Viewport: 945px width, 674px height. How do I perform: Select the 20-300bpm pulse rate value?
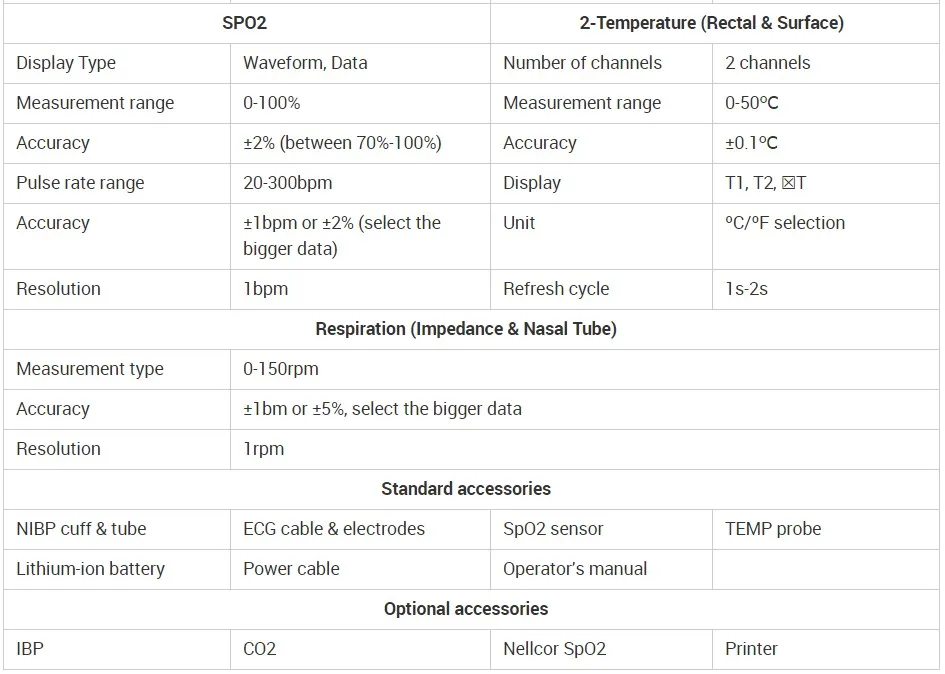coord(287,183)
